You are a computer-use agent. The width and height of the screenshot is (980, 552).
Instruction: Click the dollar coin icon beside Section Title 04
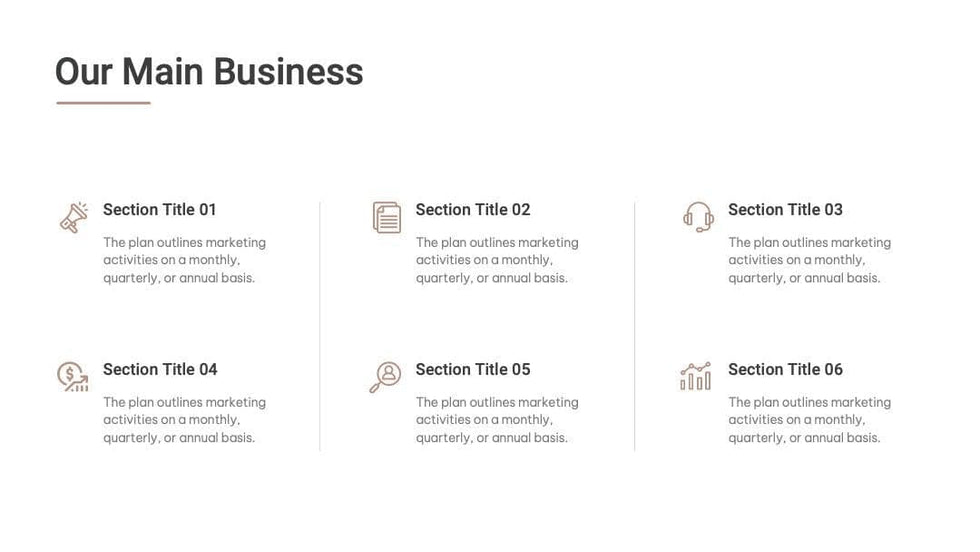(72, 377)
